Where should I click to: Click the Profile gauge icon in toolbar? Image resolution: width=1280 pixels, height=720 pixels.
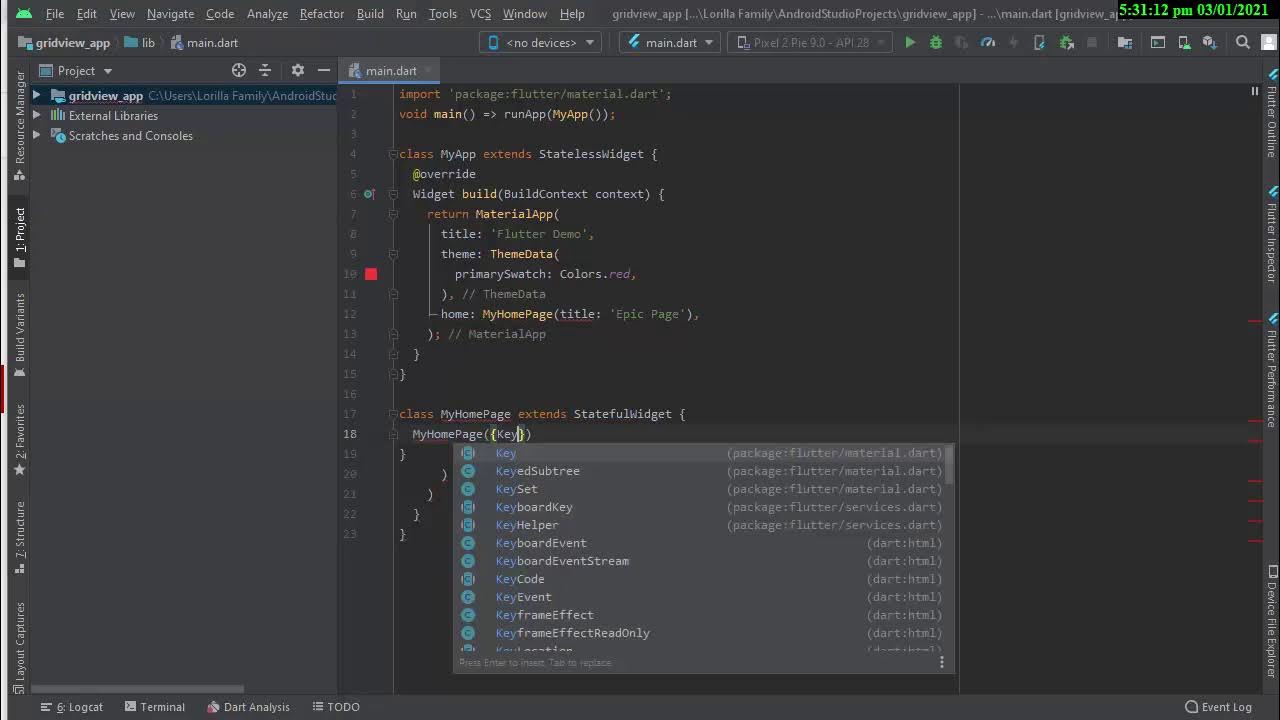(x=988, y=43)
